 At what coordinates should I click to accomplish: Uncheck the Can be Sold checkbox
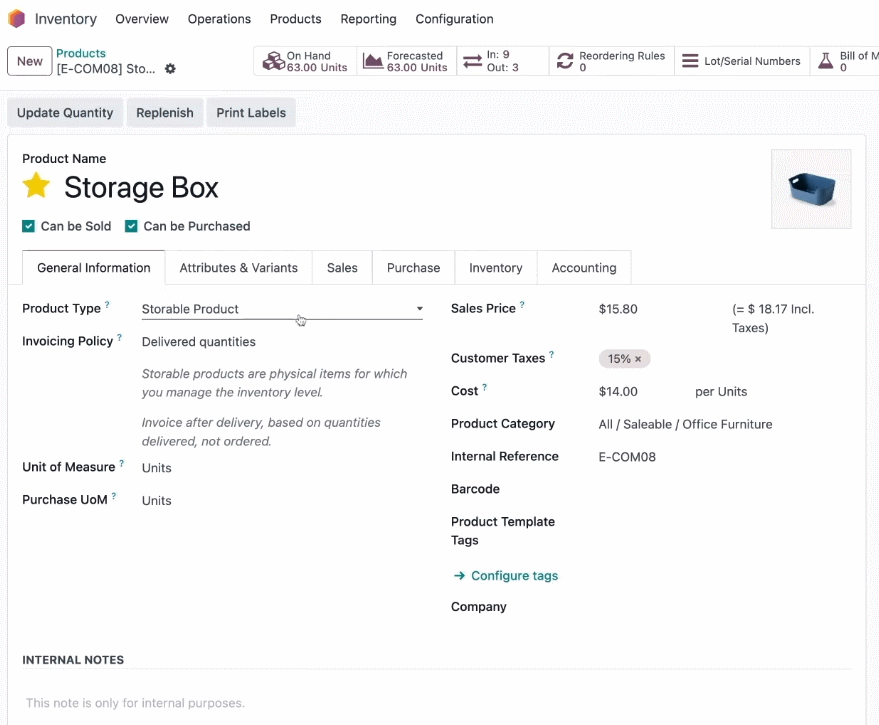[28, 226]
